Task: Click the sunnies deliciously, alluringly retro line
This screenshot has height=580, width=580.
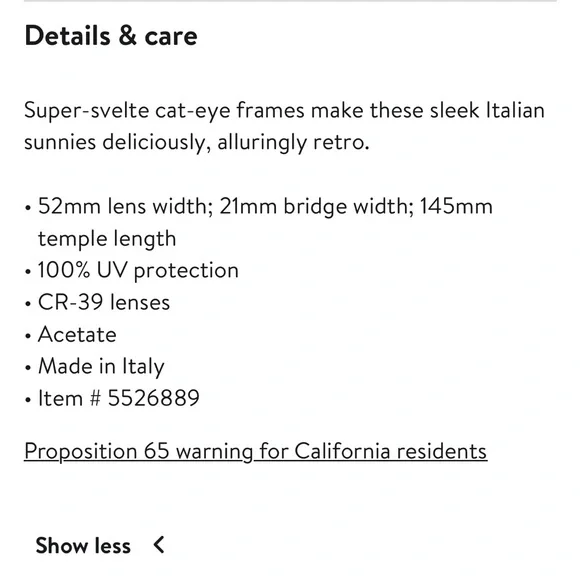Action: 196,142
